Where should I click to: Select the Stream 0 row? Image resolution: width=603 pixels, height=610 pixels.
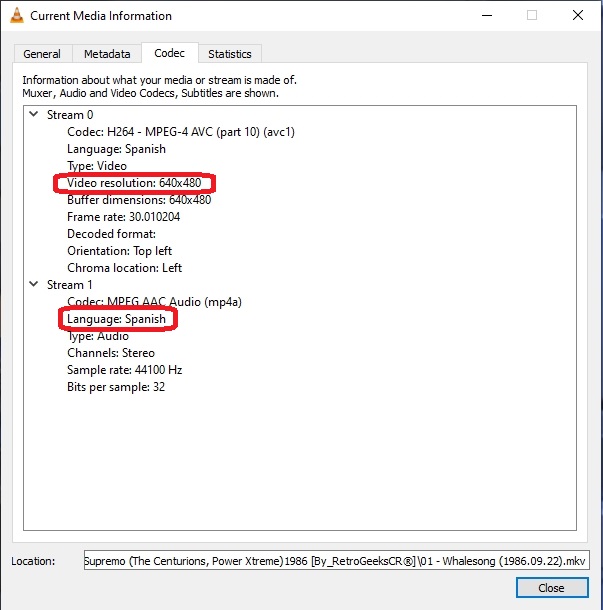pos(70,115)
